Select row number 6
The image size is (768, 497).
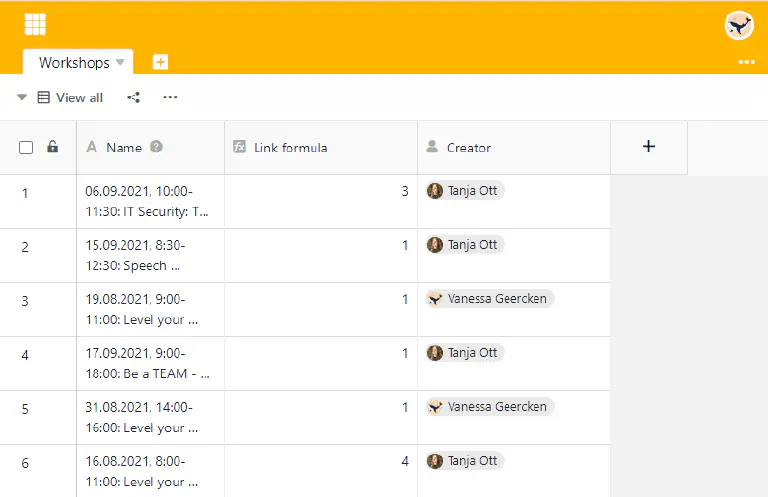coord(26,462)
